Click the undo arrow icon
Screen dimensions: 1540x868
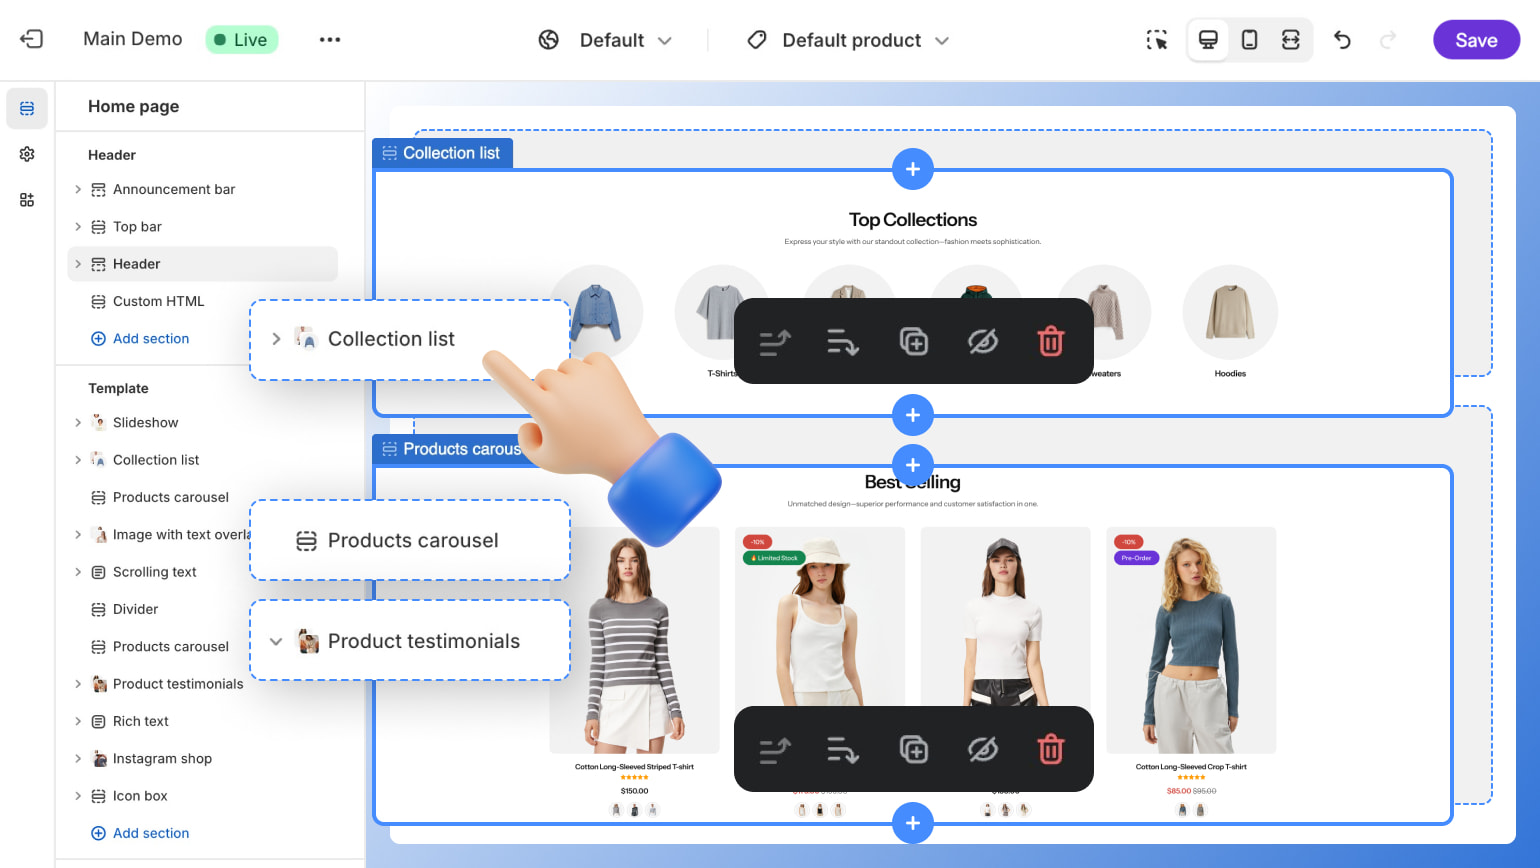[1342, 40]
